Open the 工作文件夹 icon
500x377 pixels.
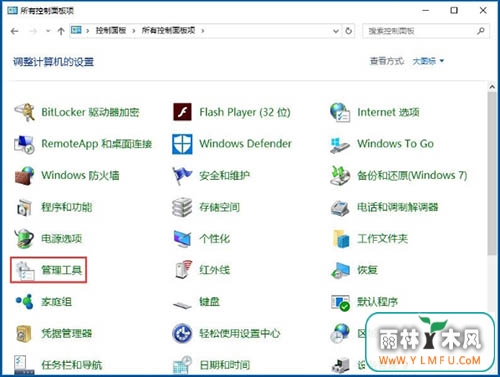pyautogui.click(x=341, y=239)
